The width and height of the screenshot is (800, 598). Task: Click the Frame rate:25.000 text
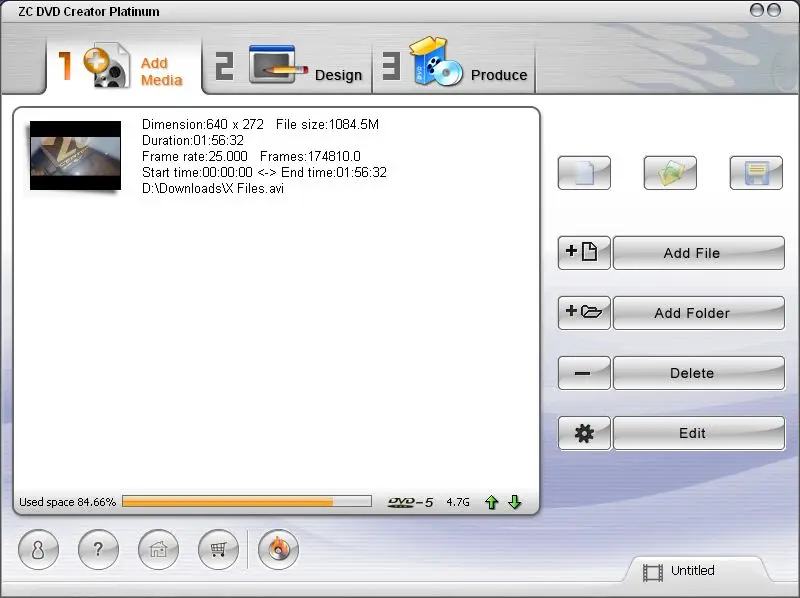[194, 156]
